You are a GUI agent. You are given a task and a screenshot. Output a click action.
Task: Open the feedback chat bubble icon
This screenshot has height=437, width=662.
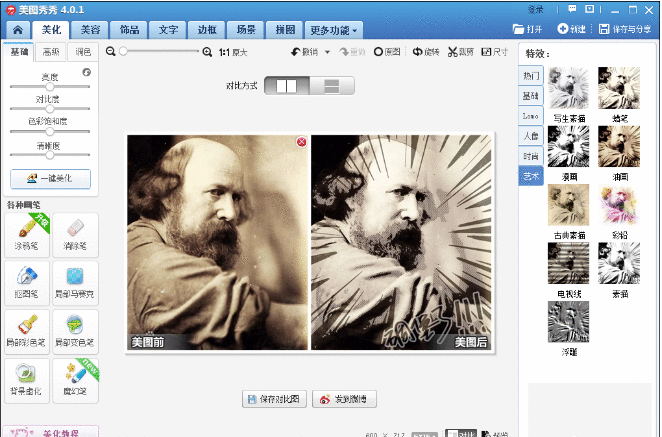click(x=572, y=9)
